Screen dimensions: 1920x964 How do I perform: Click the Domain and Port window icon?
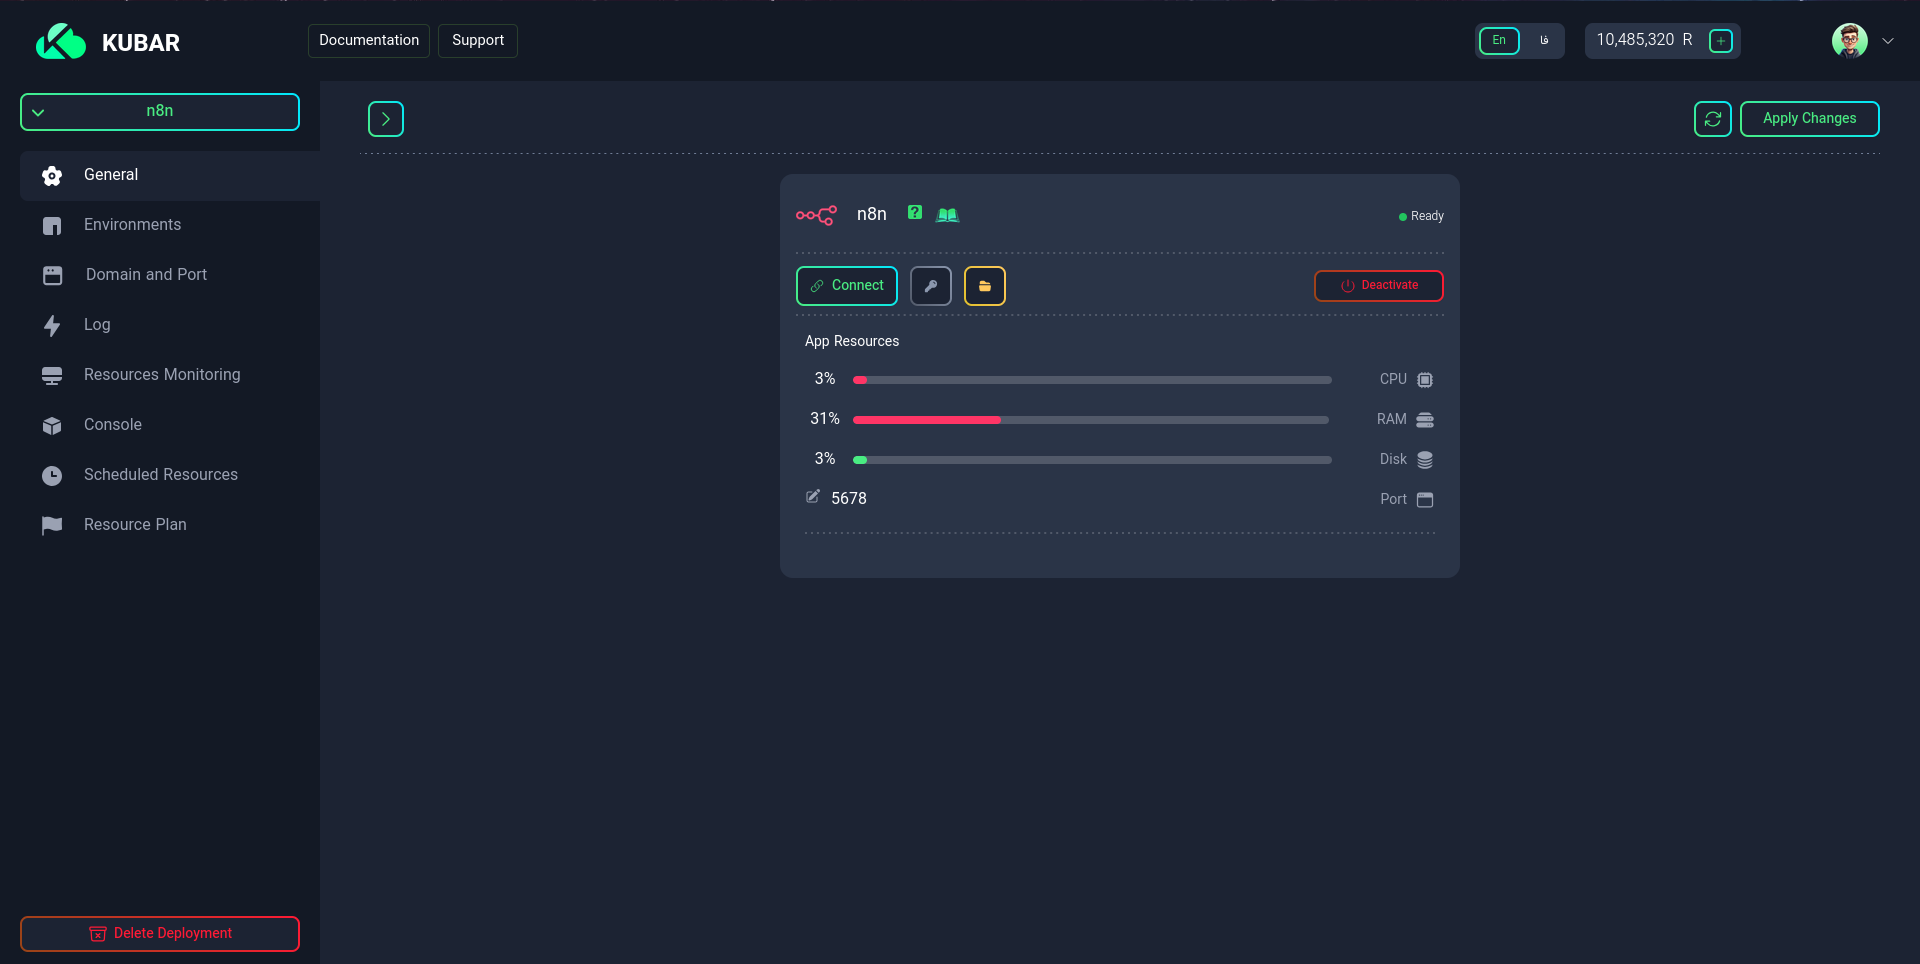point(53,275)
